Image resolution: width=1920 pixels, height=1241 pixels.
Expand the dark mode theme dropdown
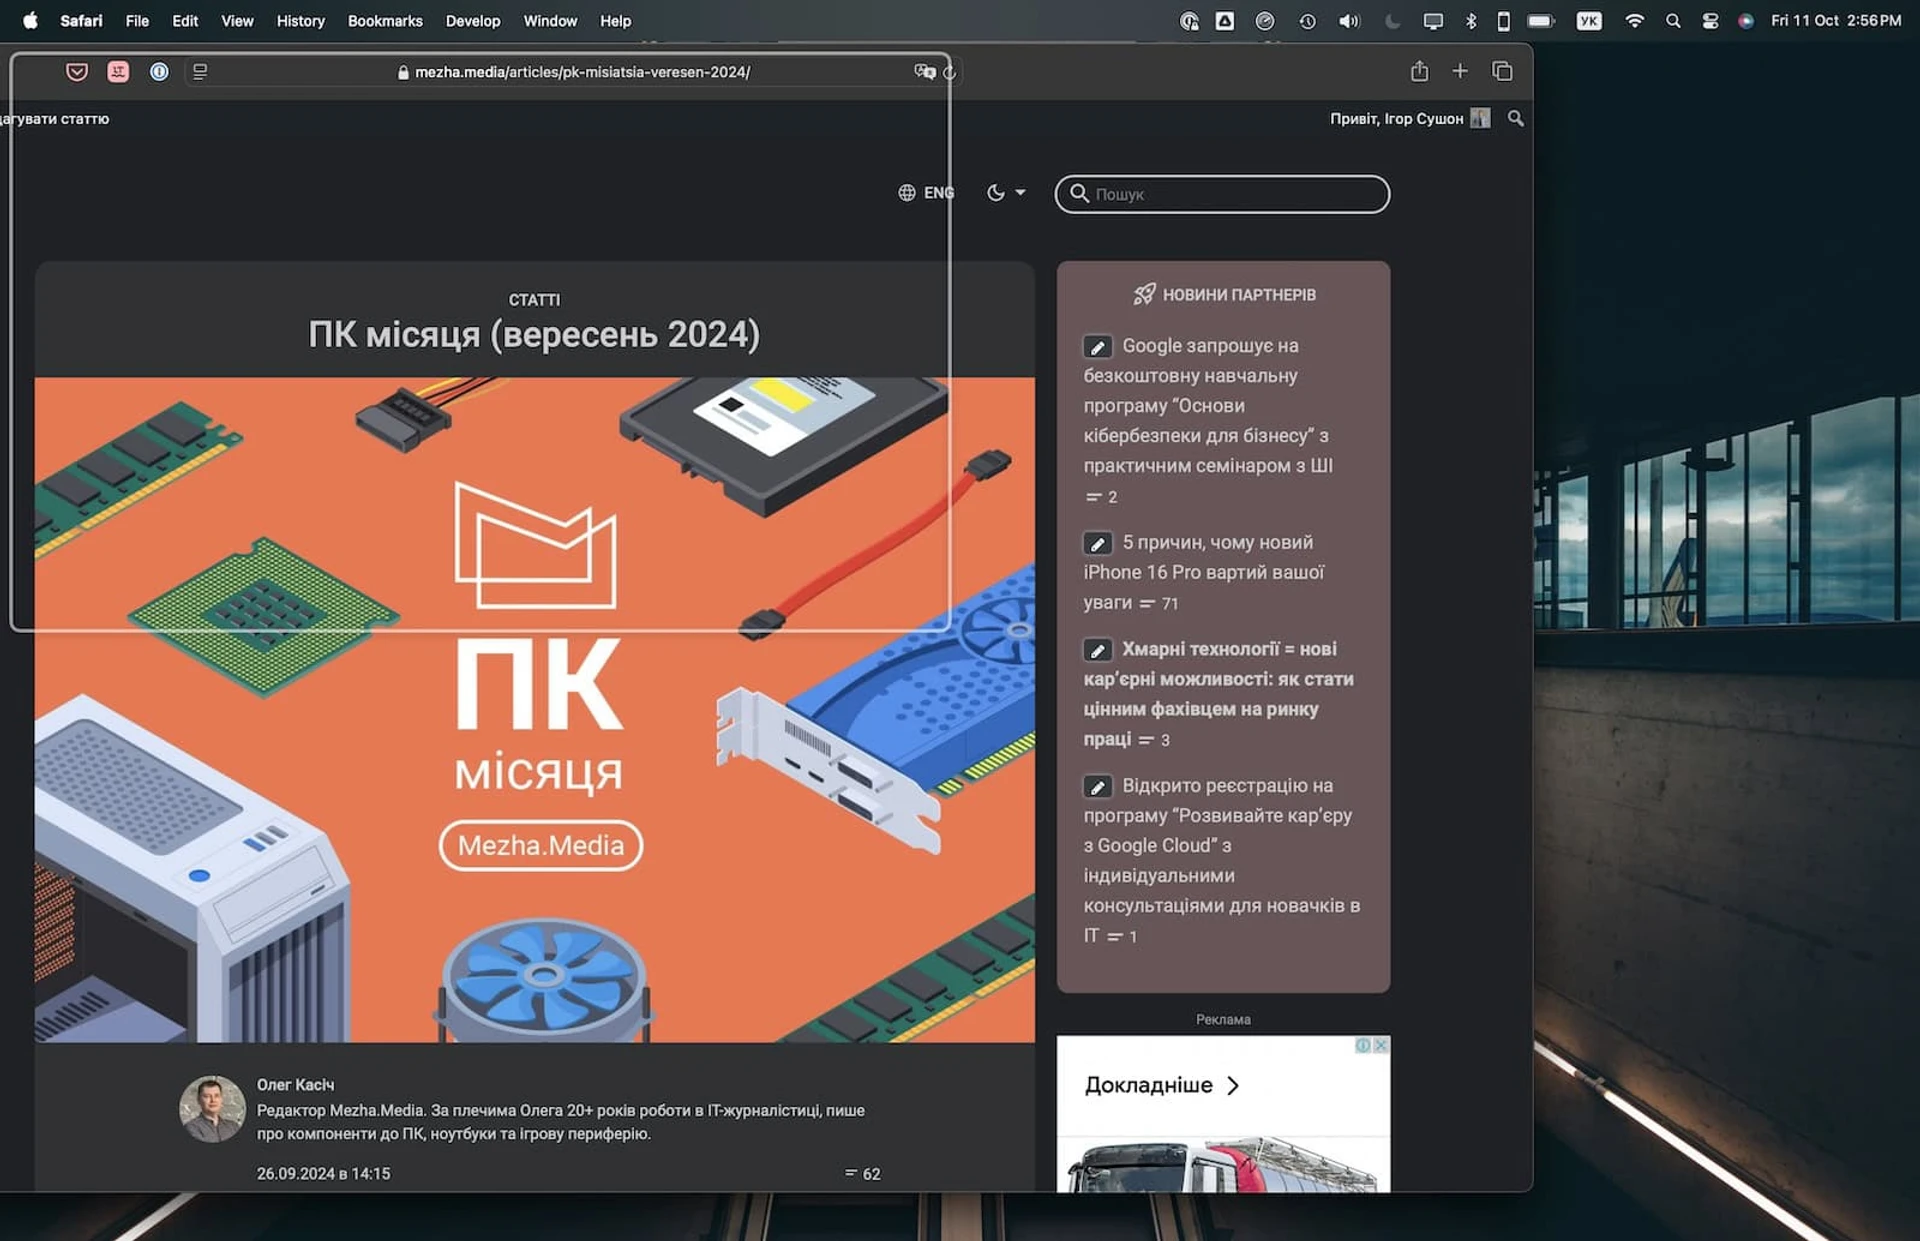coord(1006,193)
